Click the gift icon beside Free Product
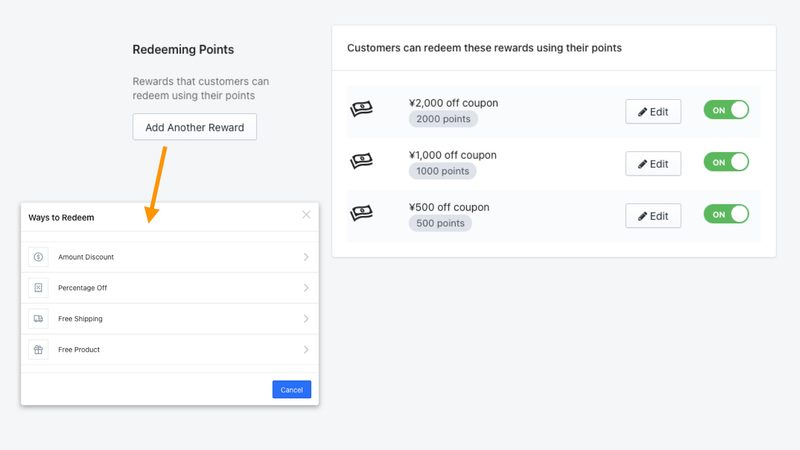The height and width of the screenshot is (450, 800). point(38,349)
